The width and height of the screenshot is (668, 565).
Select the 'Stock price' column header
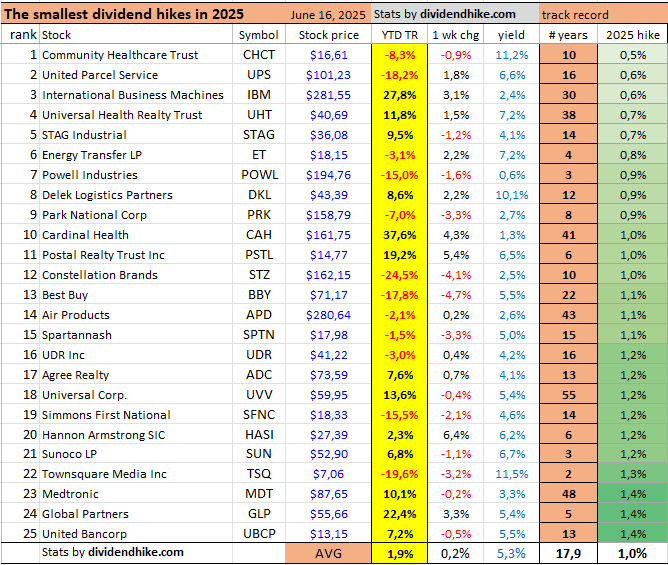(328, 35)
